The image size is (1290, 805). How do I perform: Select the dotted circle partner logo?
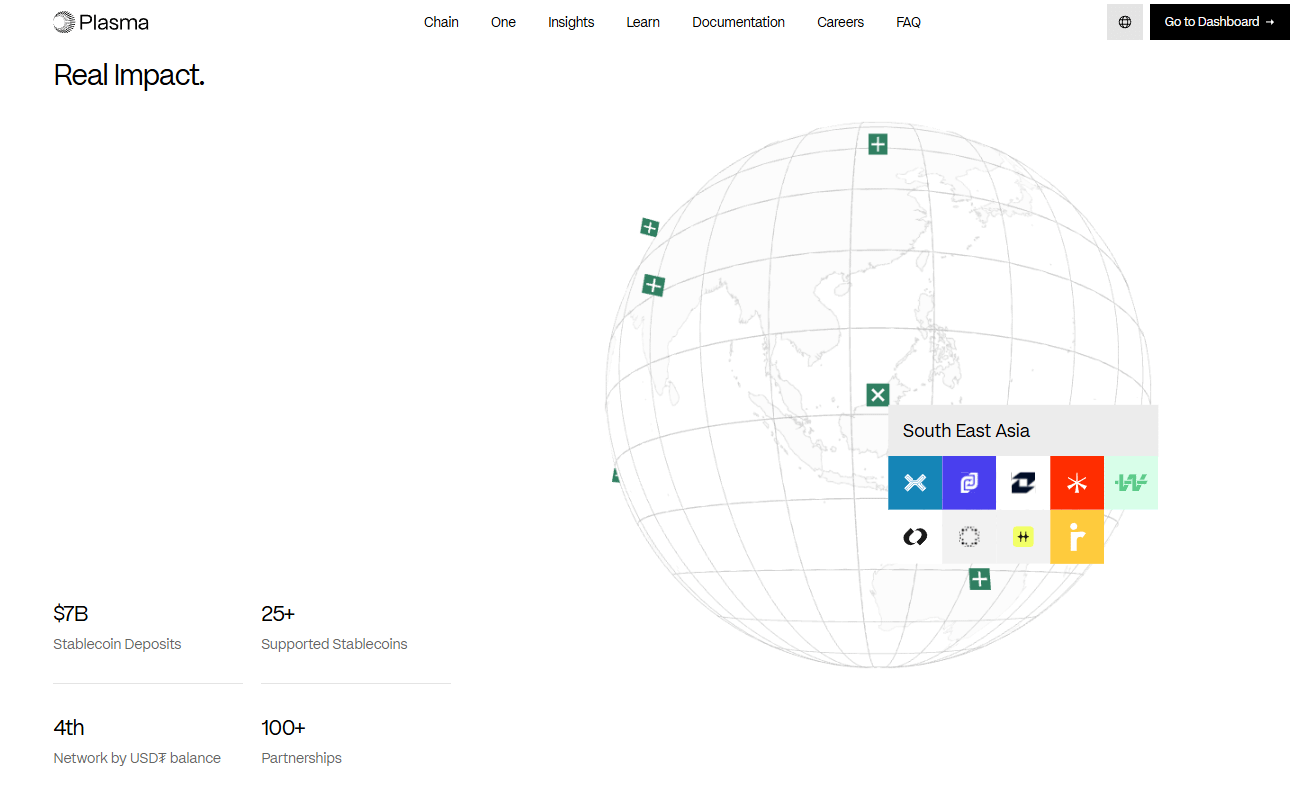coord(969,537)
